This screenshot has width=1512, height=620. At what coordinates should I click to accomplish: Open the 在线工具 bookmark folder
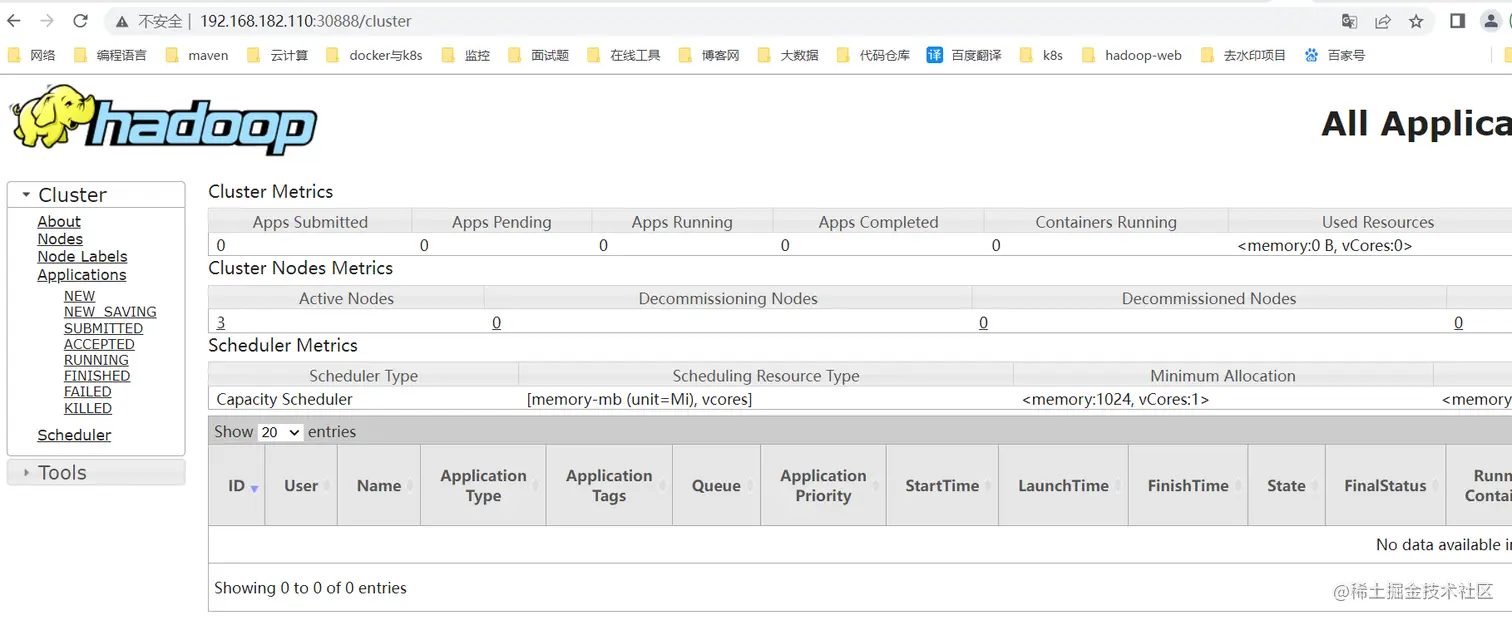[x=624, y=55]
